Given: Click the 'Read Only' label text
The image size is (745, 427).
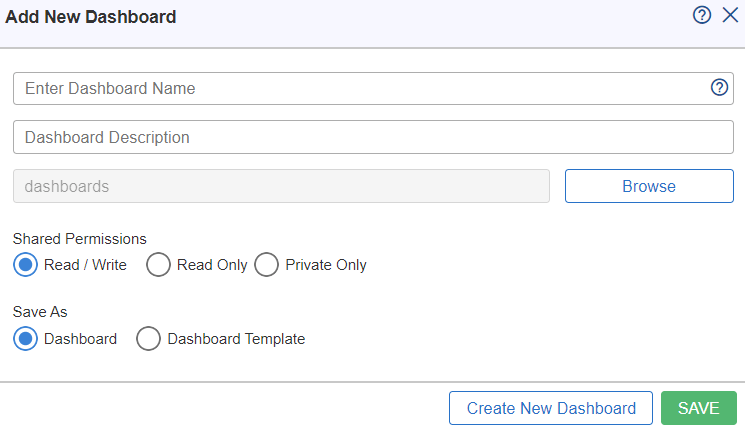Looking at the screenshot, I should tap(212, 265).
